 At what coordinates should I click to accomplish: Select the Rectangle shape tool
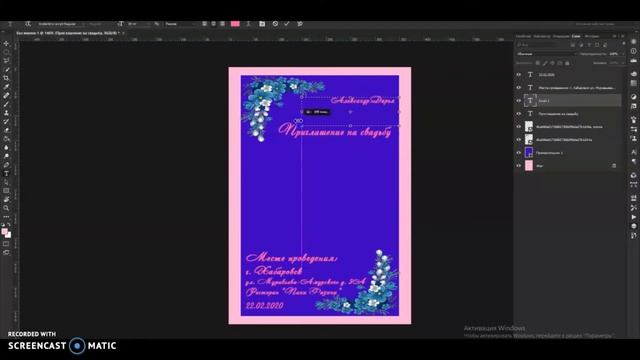click(6, 191)
